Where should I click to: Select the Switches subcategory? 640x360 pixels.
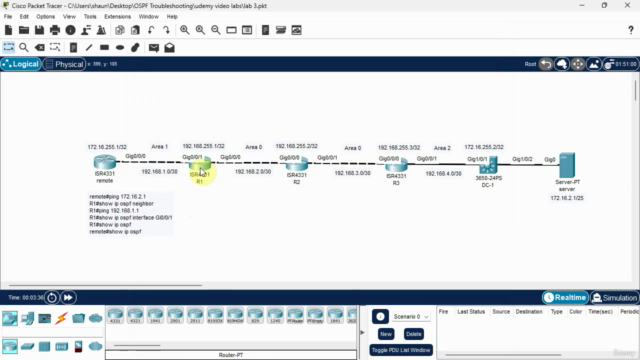click(27, 347)
